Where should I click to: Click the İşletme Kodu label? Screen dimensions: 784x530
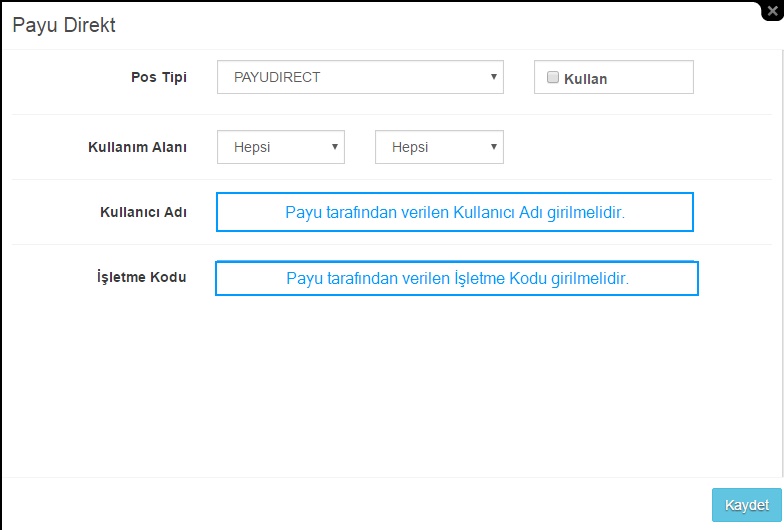[x=142, y=276]
